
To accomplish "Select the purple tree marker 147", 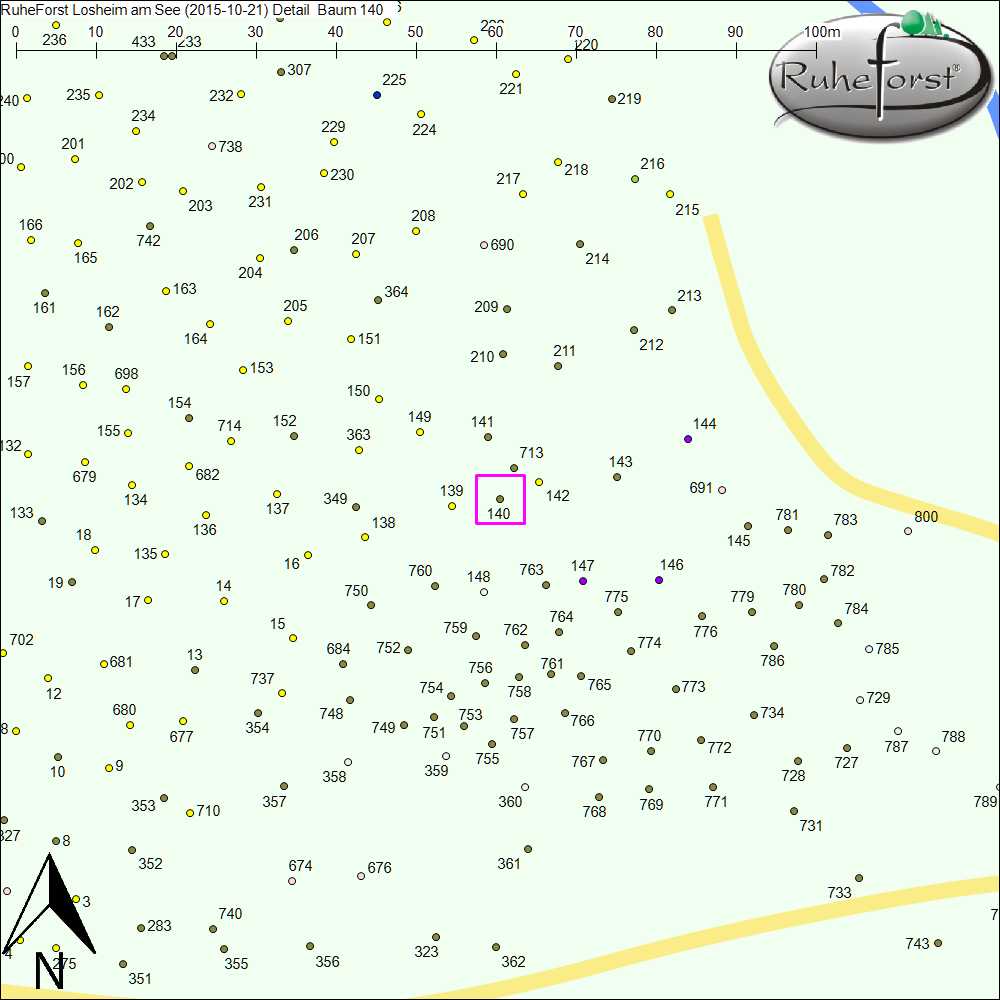I will [x=583, y=581].
